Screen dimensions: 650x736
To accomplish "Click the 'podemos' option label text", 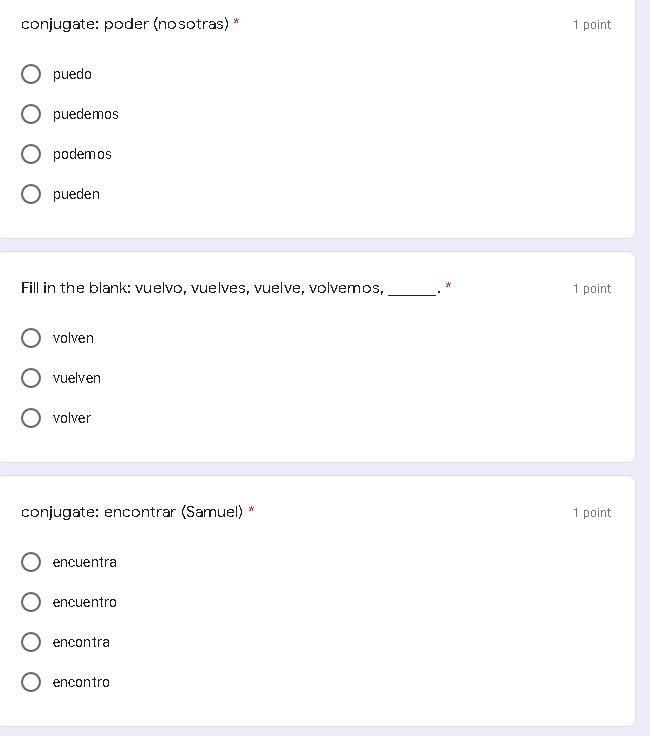I will click(82, 154).
